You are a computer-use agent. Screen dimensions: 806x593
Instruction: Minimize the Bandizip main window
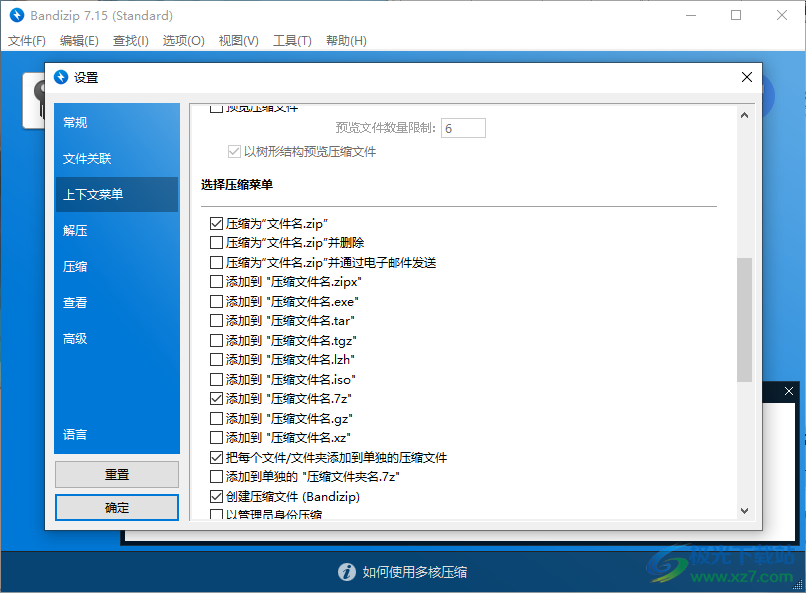click(x=690, y=15)
